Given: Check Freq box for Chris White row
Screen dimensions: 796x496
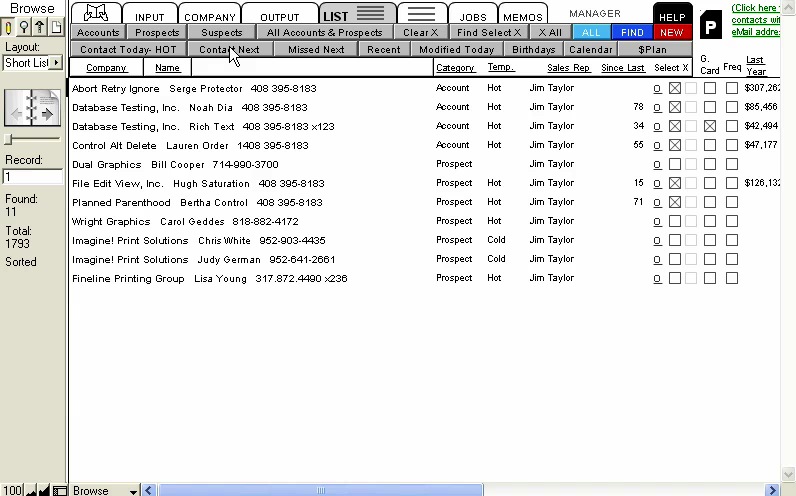Looking at the screenshot, I should coord(732,240).
